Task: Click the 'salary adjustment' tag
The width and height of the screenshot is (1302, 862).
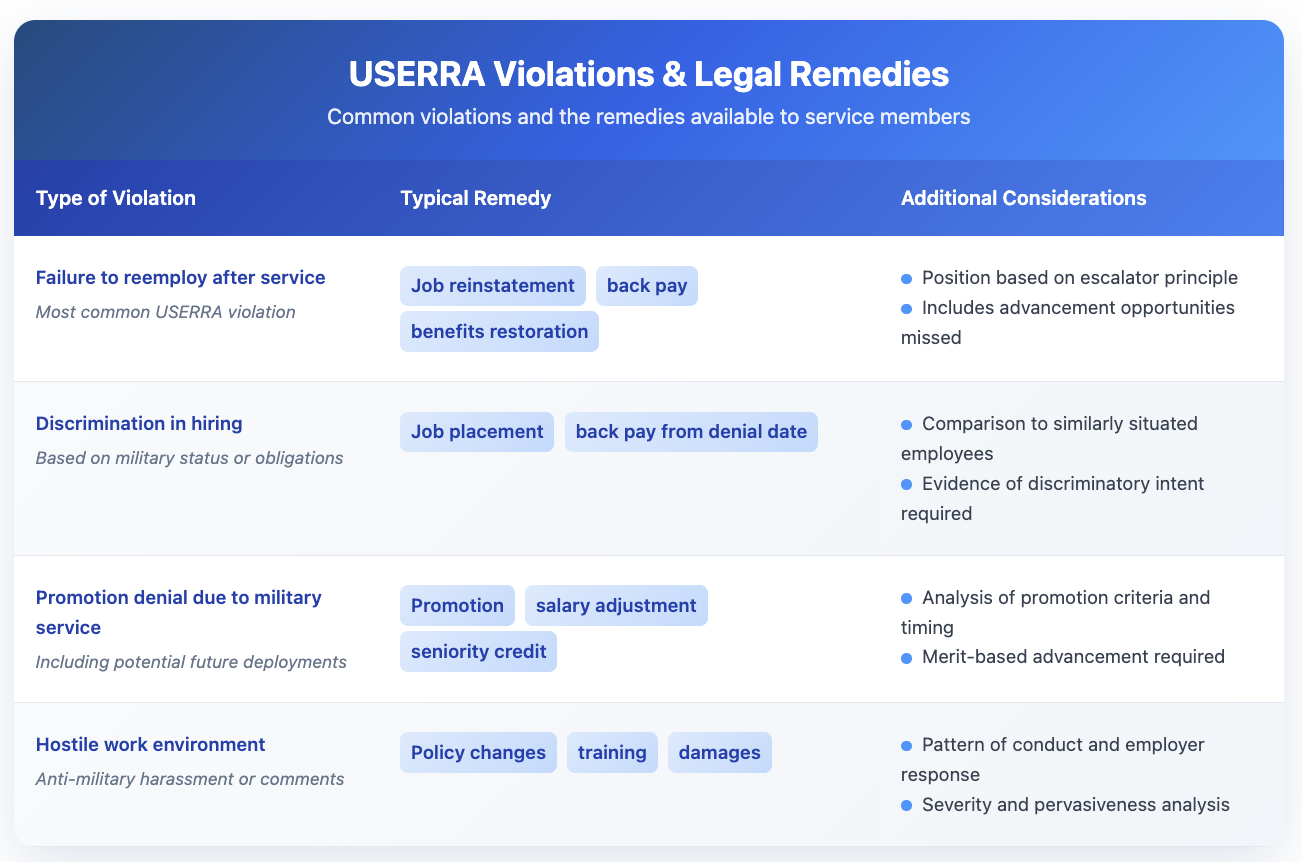Action: pyautogui.click(x=616, y=606)
